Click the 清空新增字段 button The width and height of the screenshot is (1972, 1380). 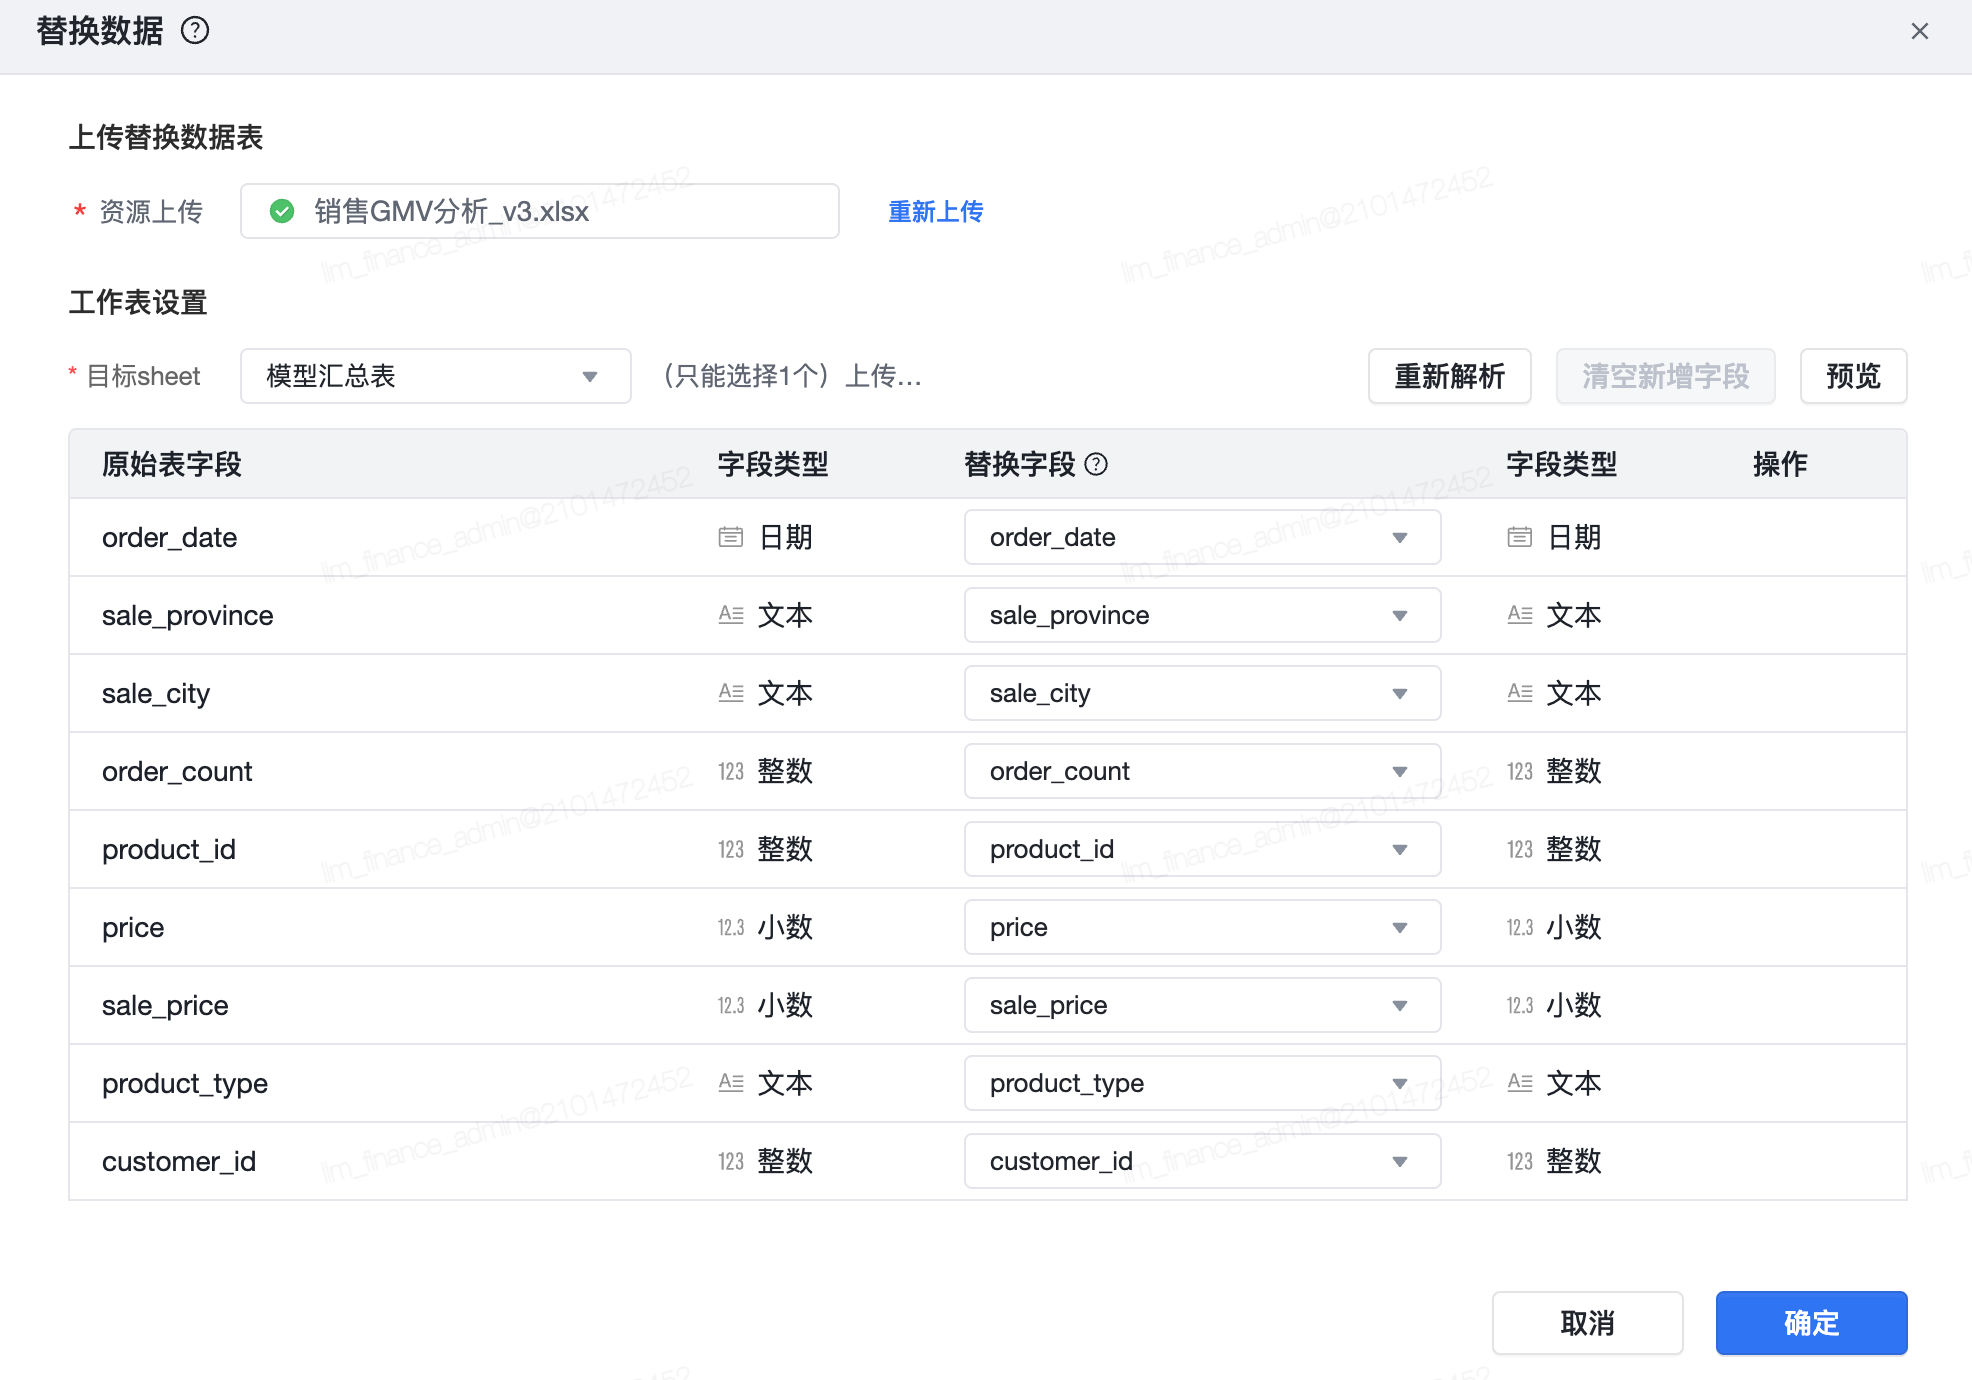click(x=1665, y=376)
